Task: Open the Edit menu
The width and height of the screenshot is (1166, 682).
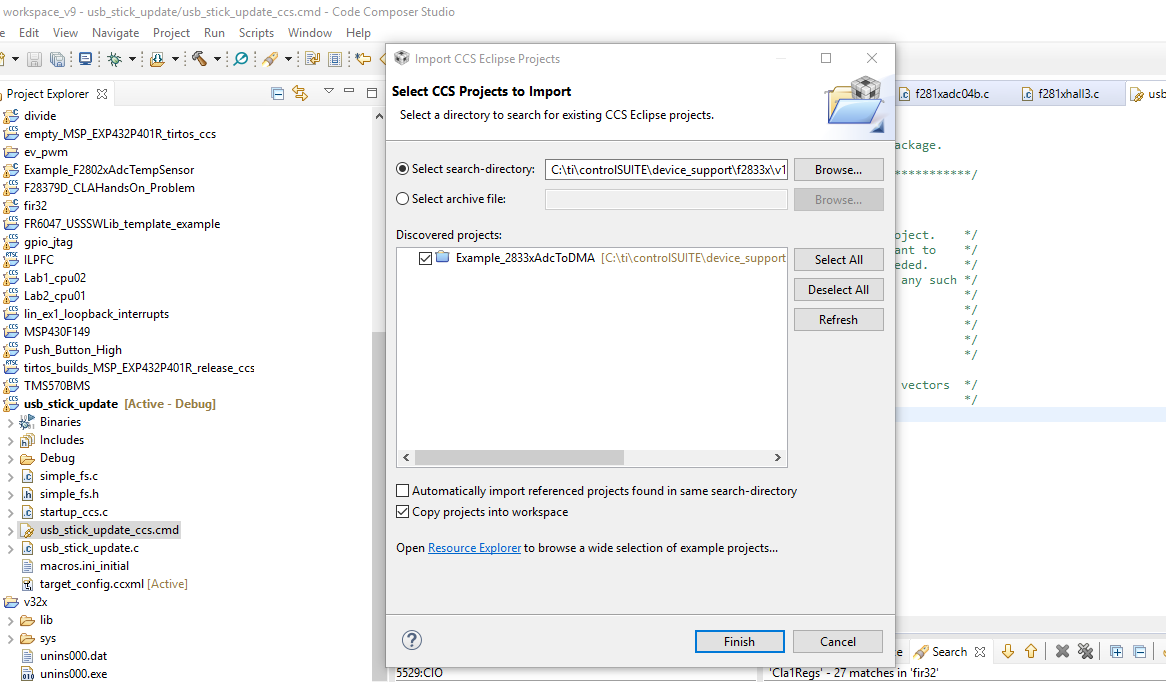Action: click(29, 33)
